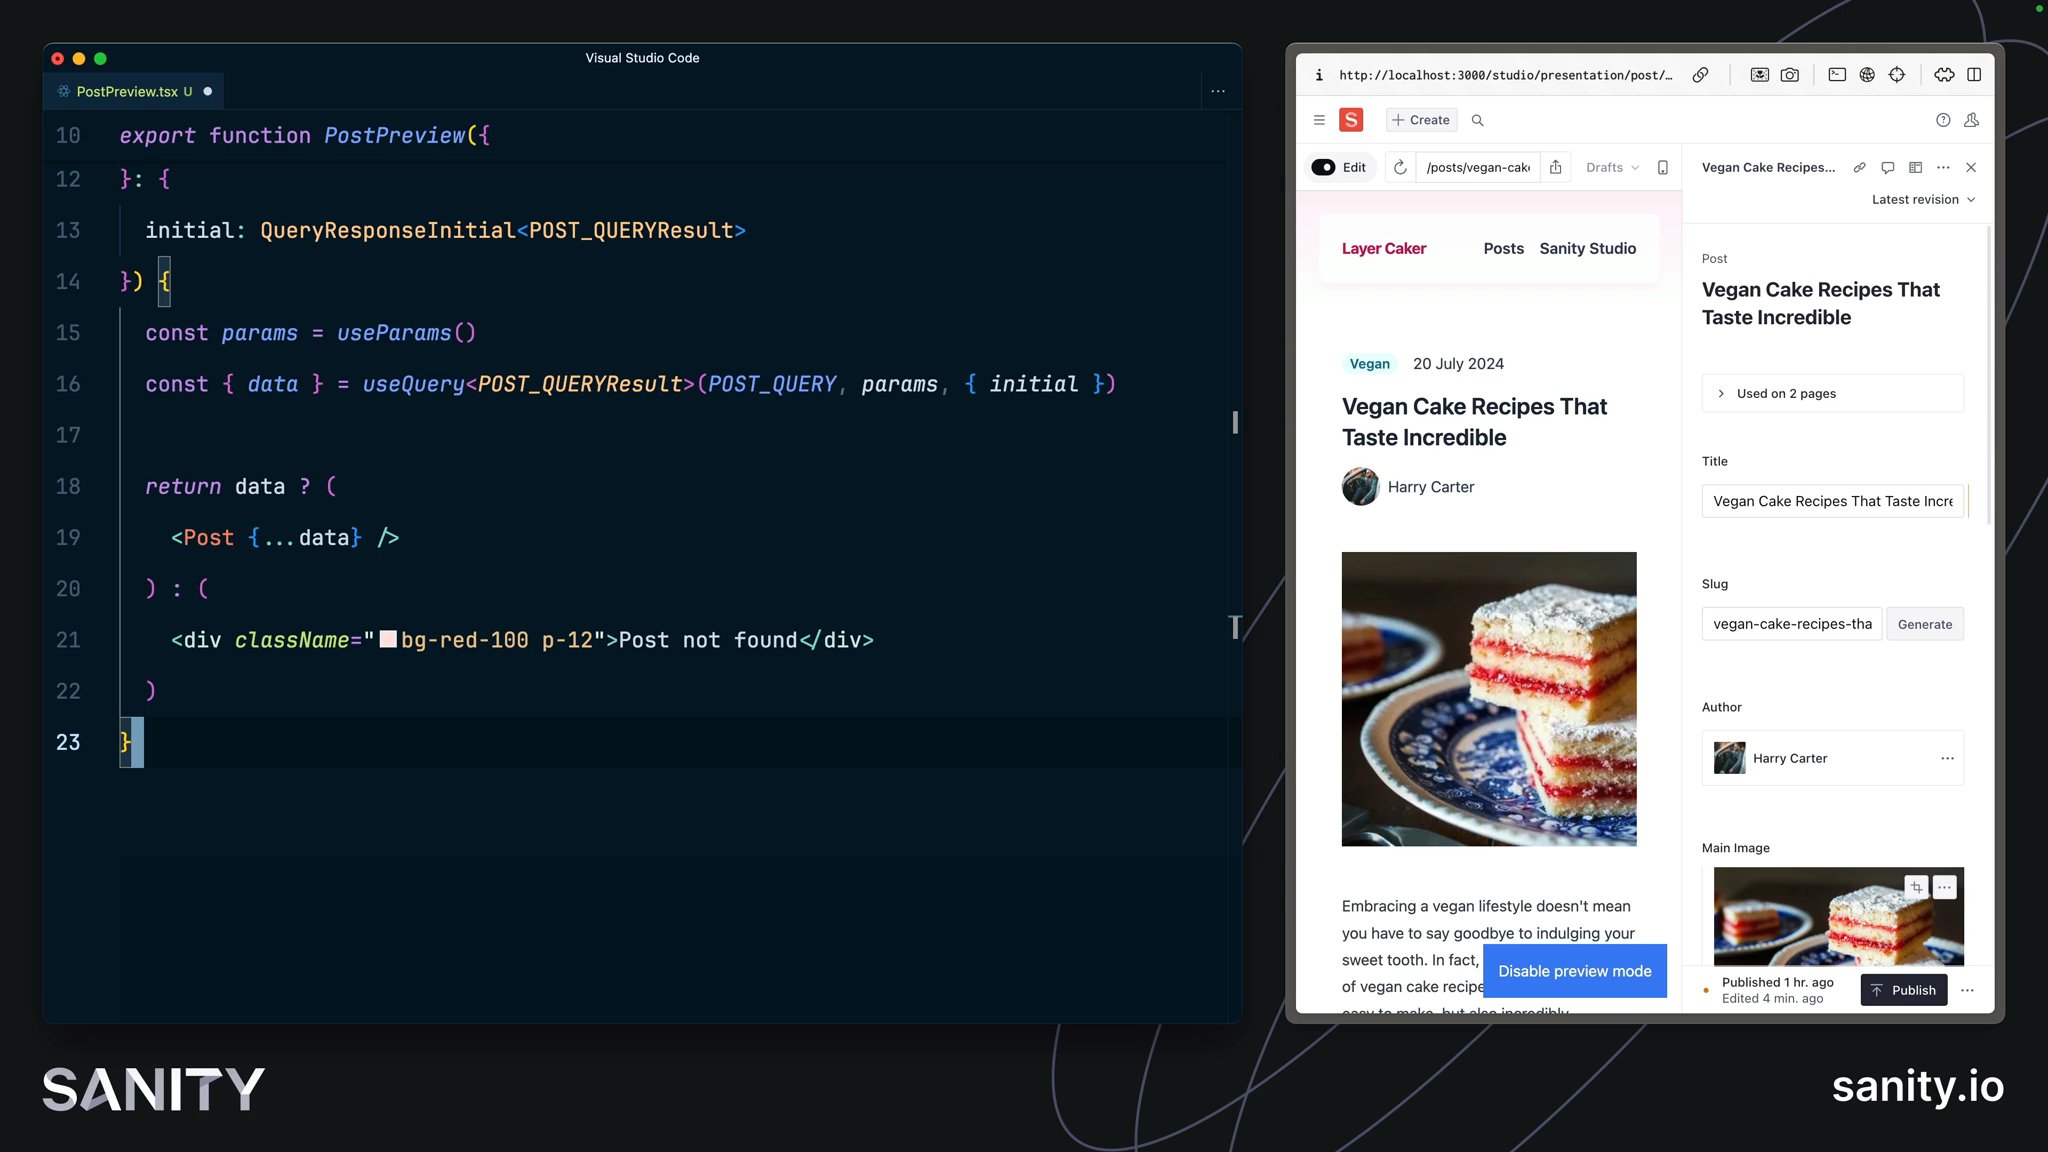
Task: Open the Harry Carter author reference options menu
Action: tap(1947, 758)
